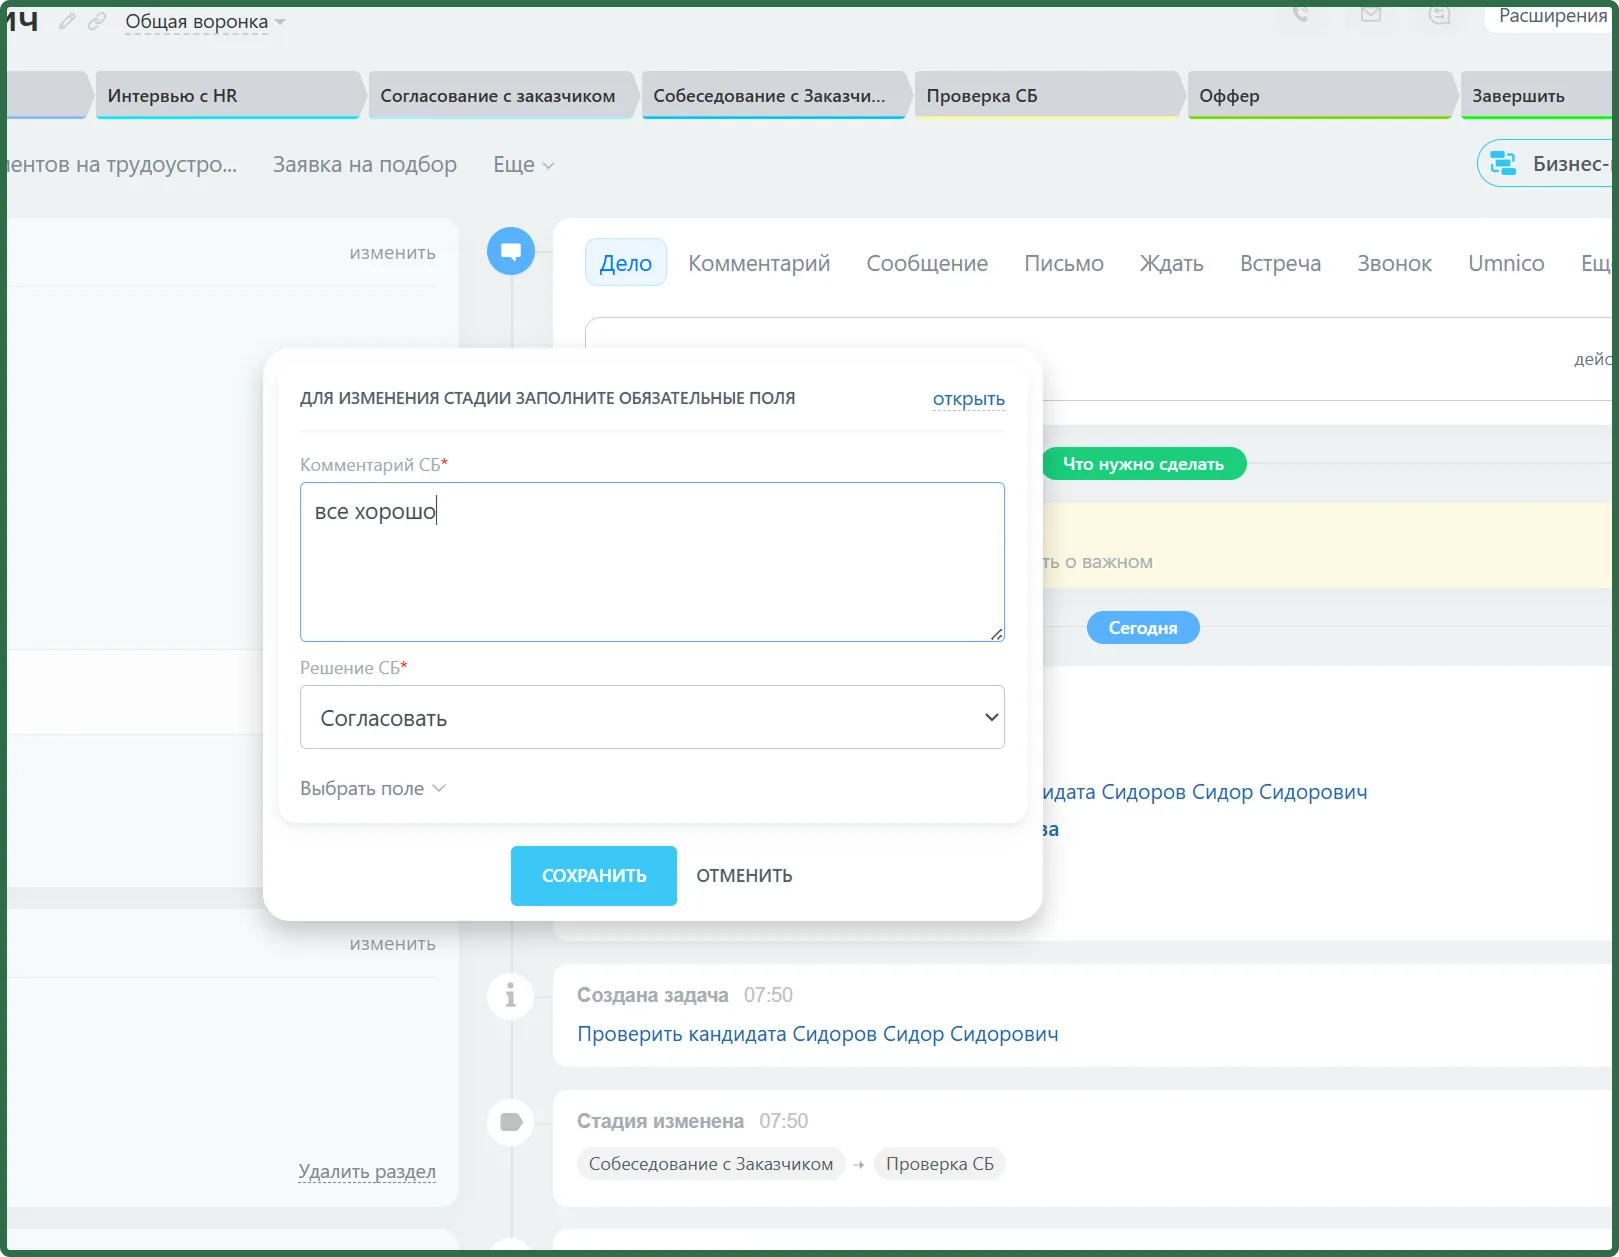Viewport: 1619px width, 1257px height.
Task: Click into the Комментарий СБ text area
Action: point(652,562)
